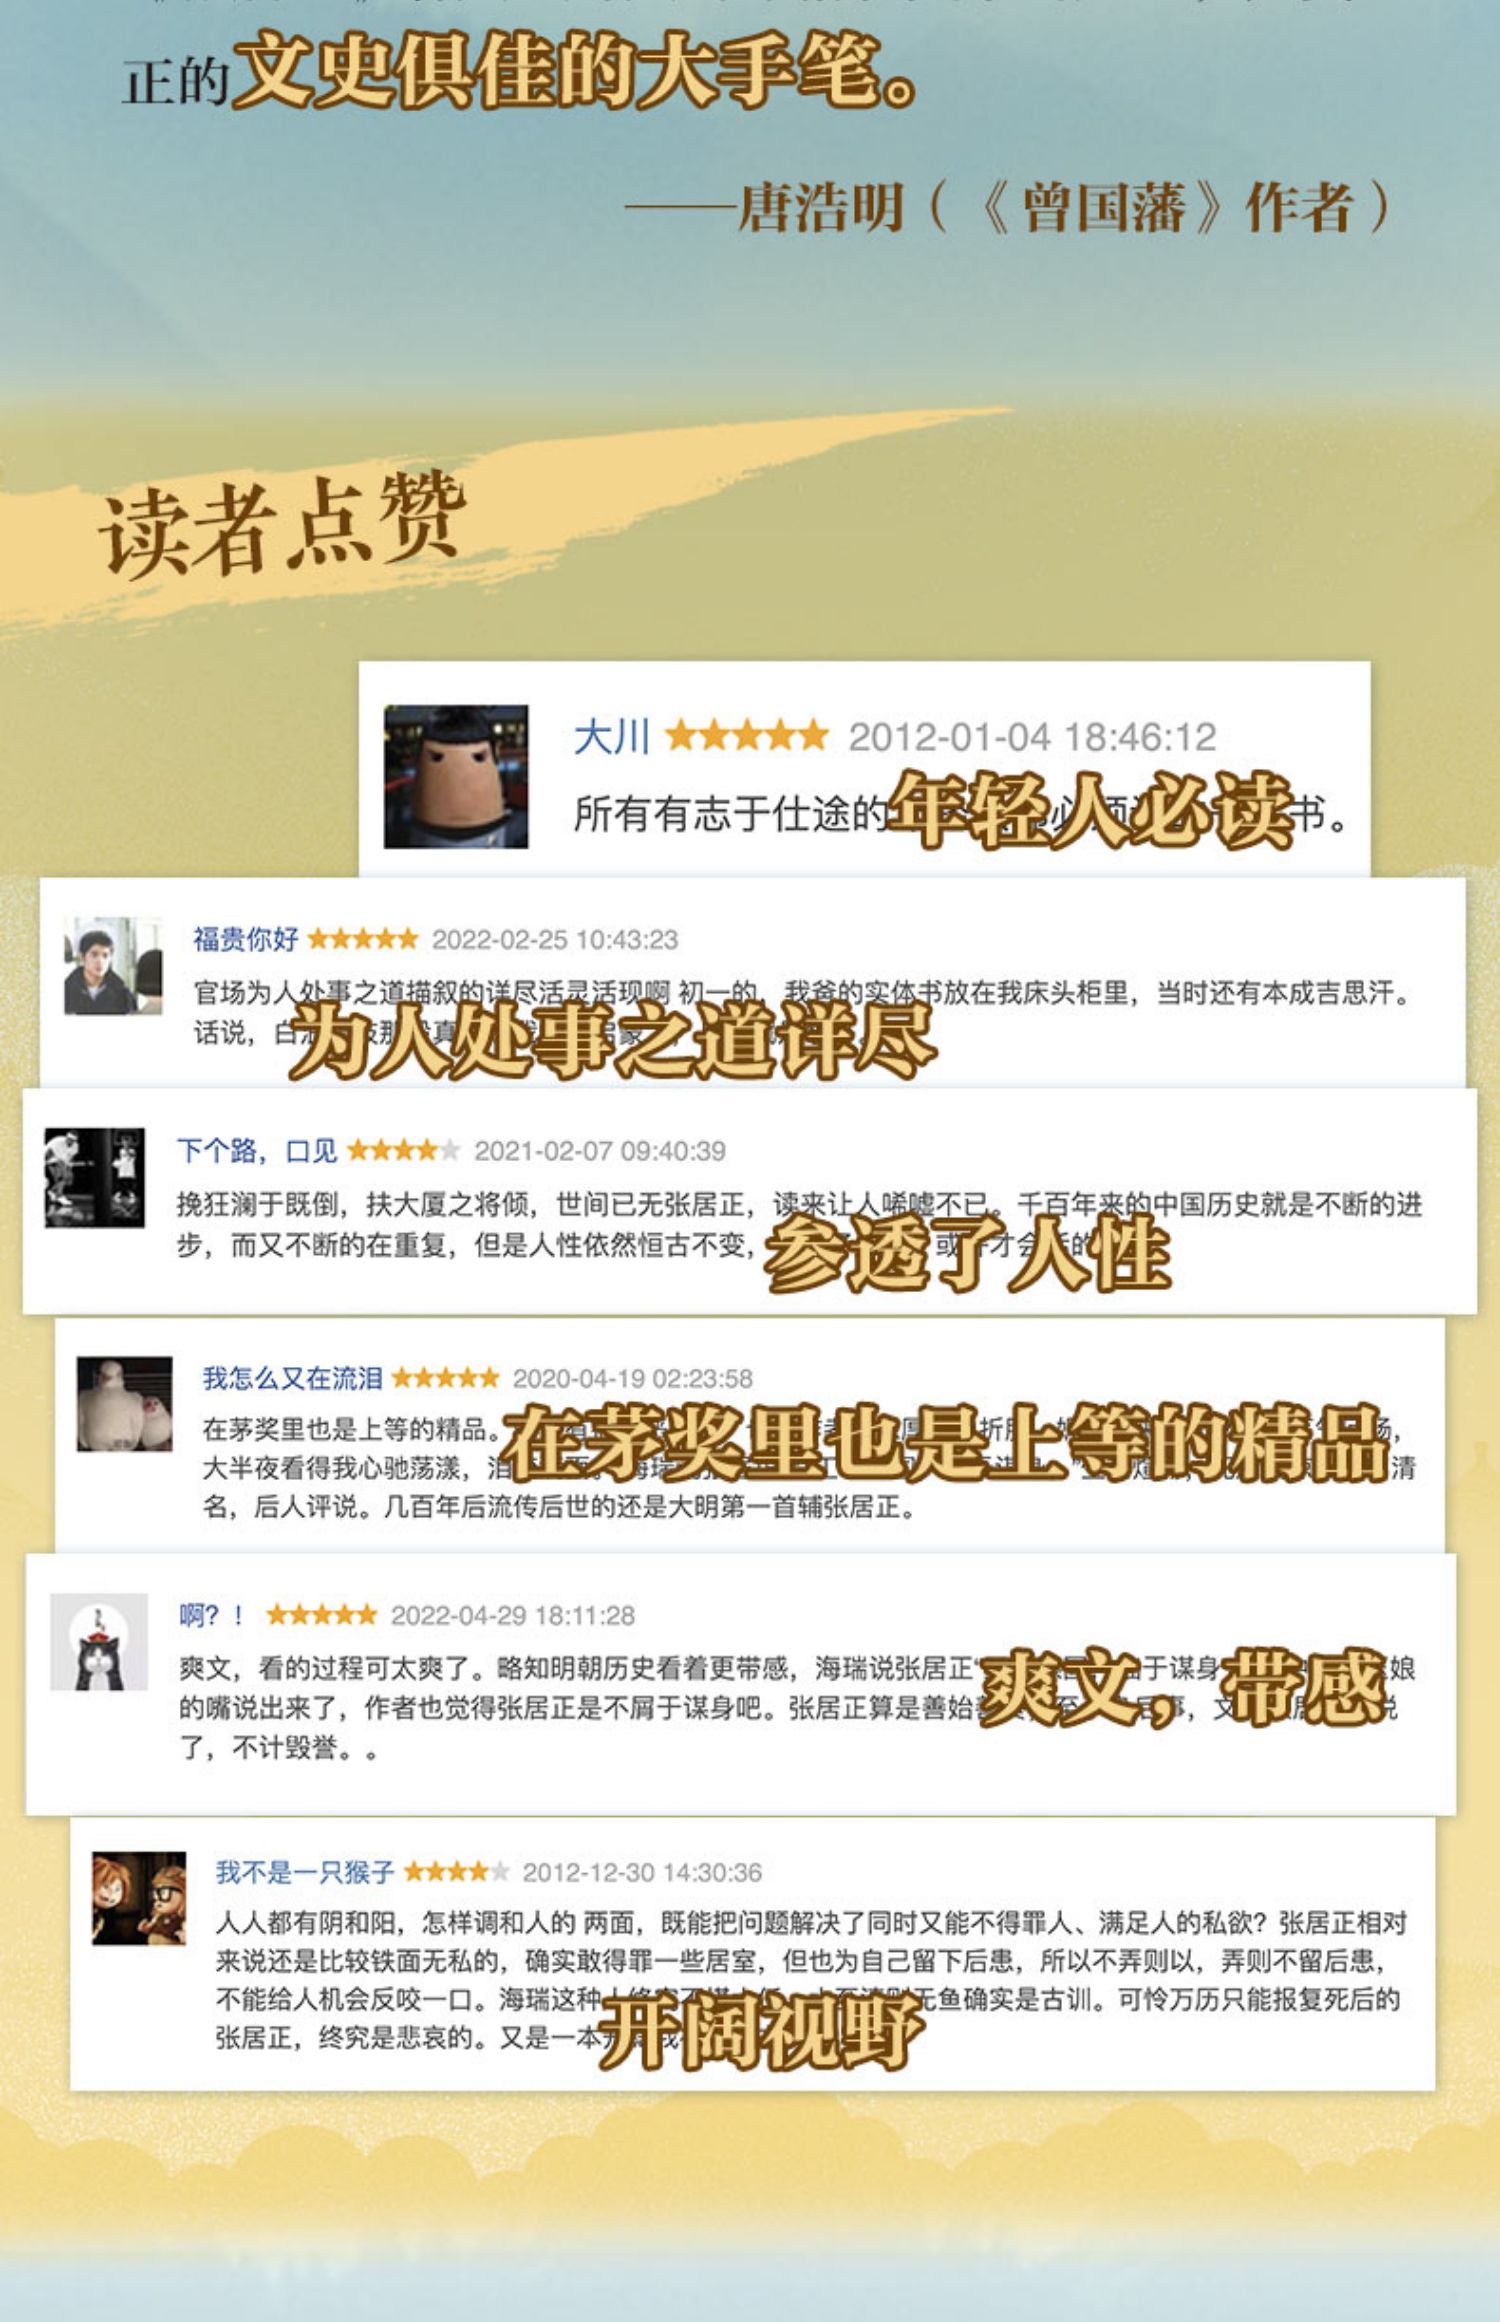1500x2322 pixels.
Task: Click the timestamp 2012-01-04 18:46:12
Action: 1033,738
